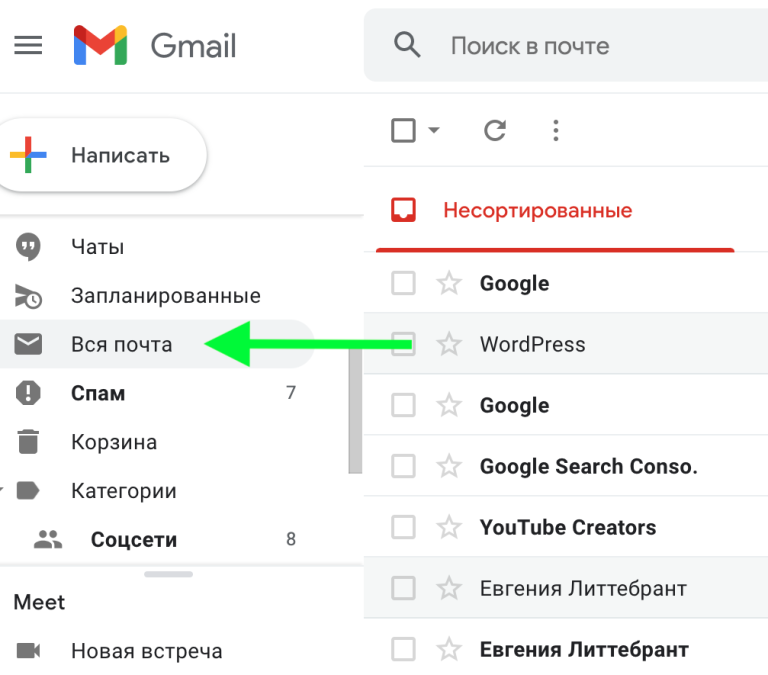768x675 pixels.
Task: Open the Вся почта folder
Action: pyautogui.click(x=121, y=345)
